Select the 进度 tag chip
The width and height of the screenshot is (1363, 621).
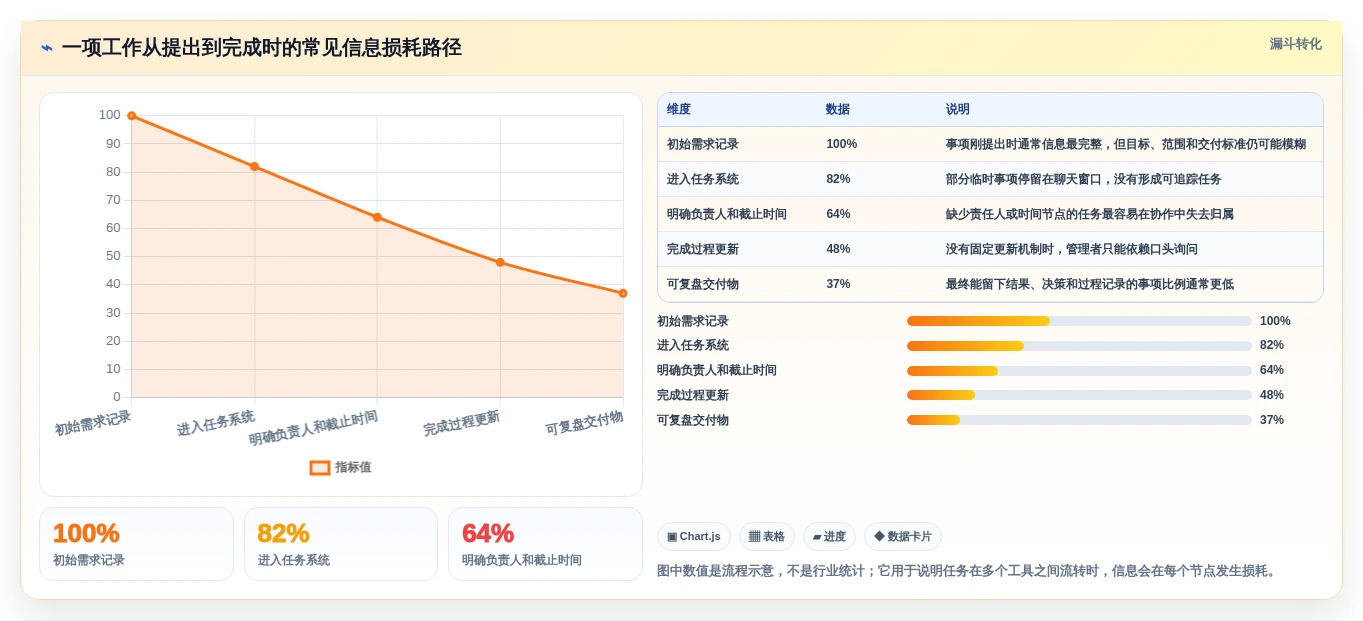(x=829, y=536)
